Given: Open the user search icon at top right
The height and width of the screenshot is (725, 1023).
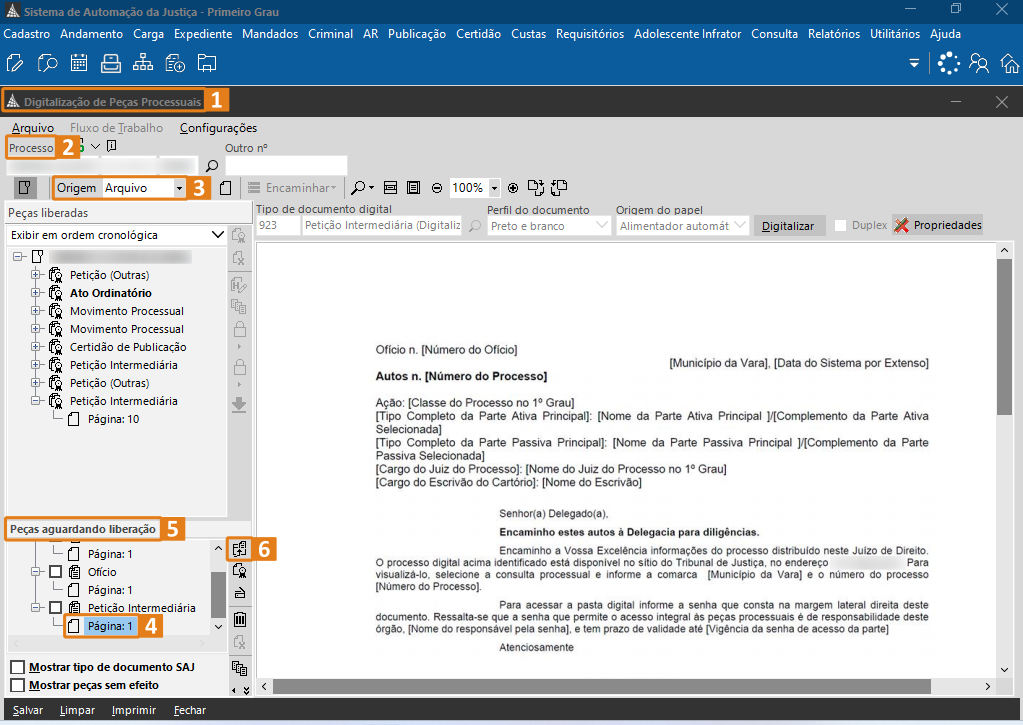Looking at the screenshot, I should pos(979,63).
